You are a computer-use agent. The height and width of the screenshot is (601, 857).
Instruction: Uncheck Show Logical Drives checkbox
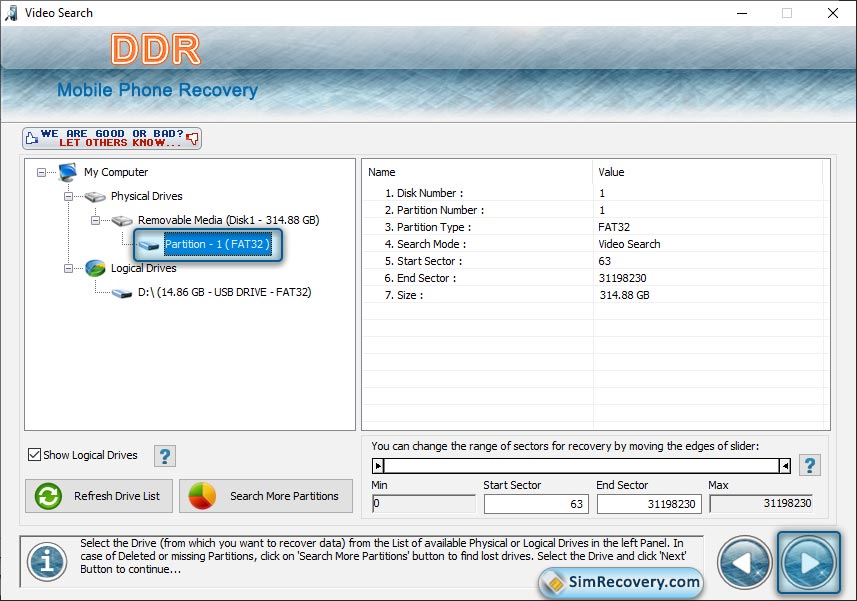tap(35, 455)
